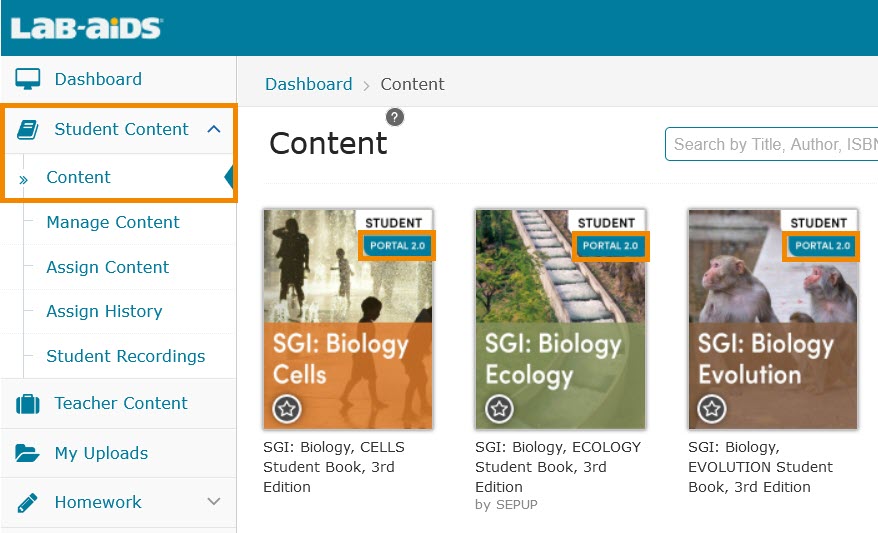Expand the Homework menu chevron
Viewport: 878px width, 533px height.
click(x=213, y=502)
